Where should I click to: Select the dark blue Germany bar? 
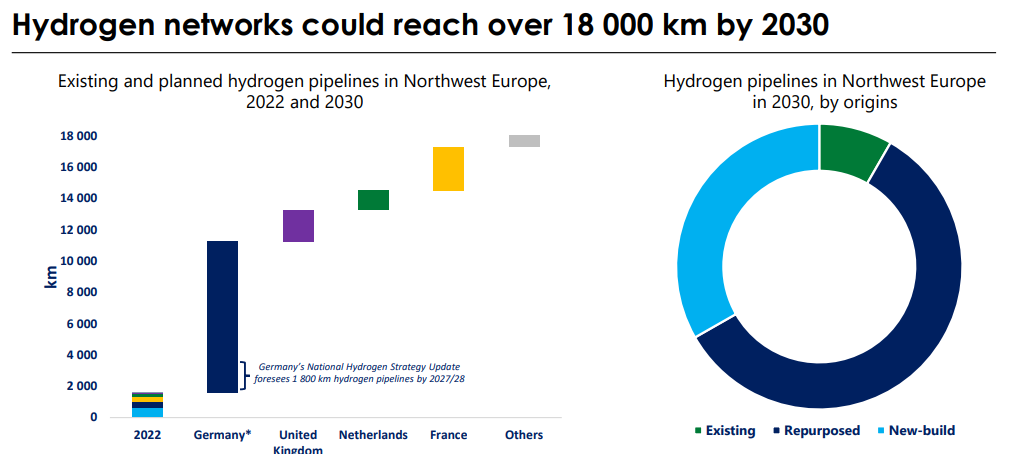(x=223, y=317)
